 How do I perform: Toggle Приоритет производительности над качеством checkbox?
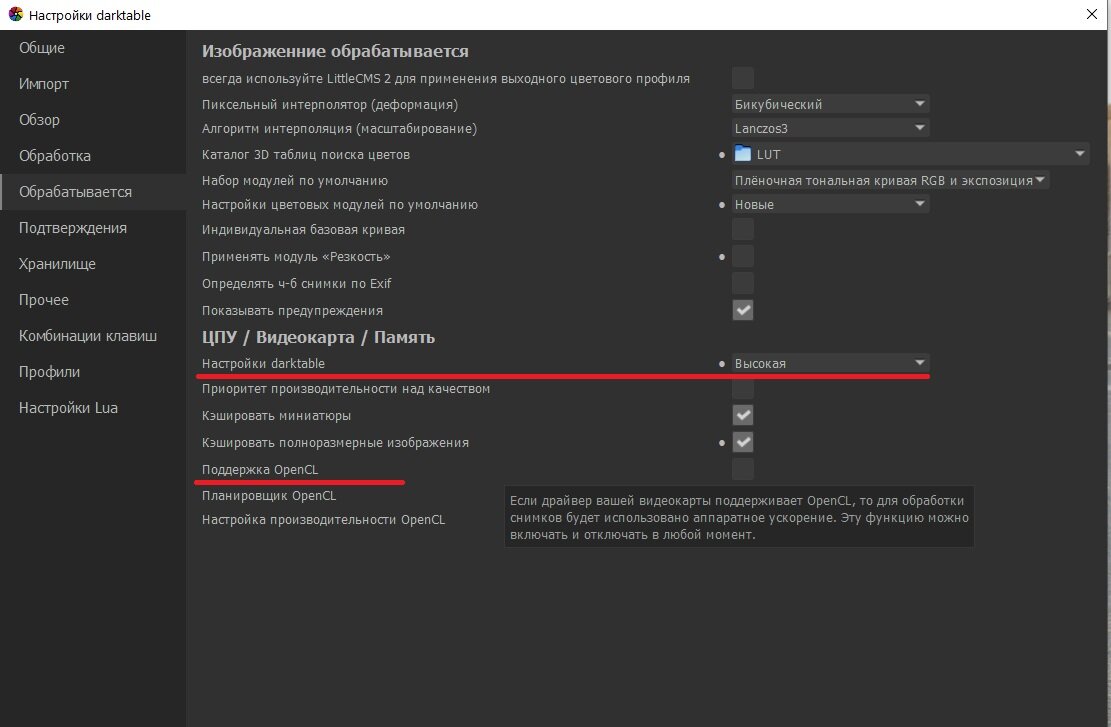743,388
